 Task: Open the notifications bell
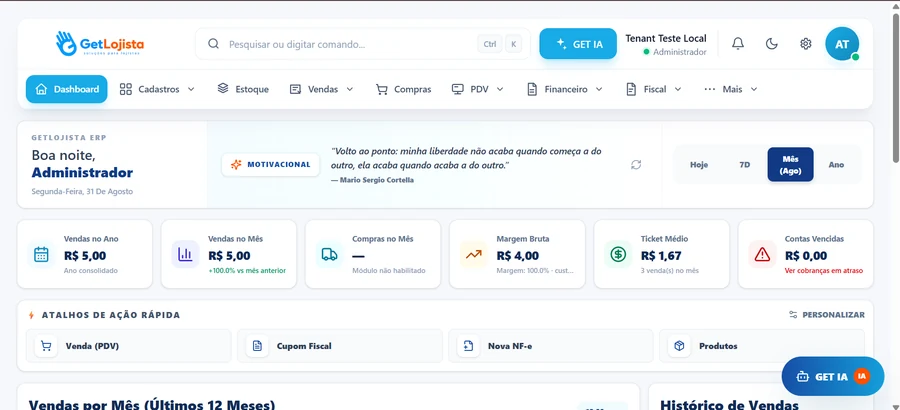(x=738, y=44)
